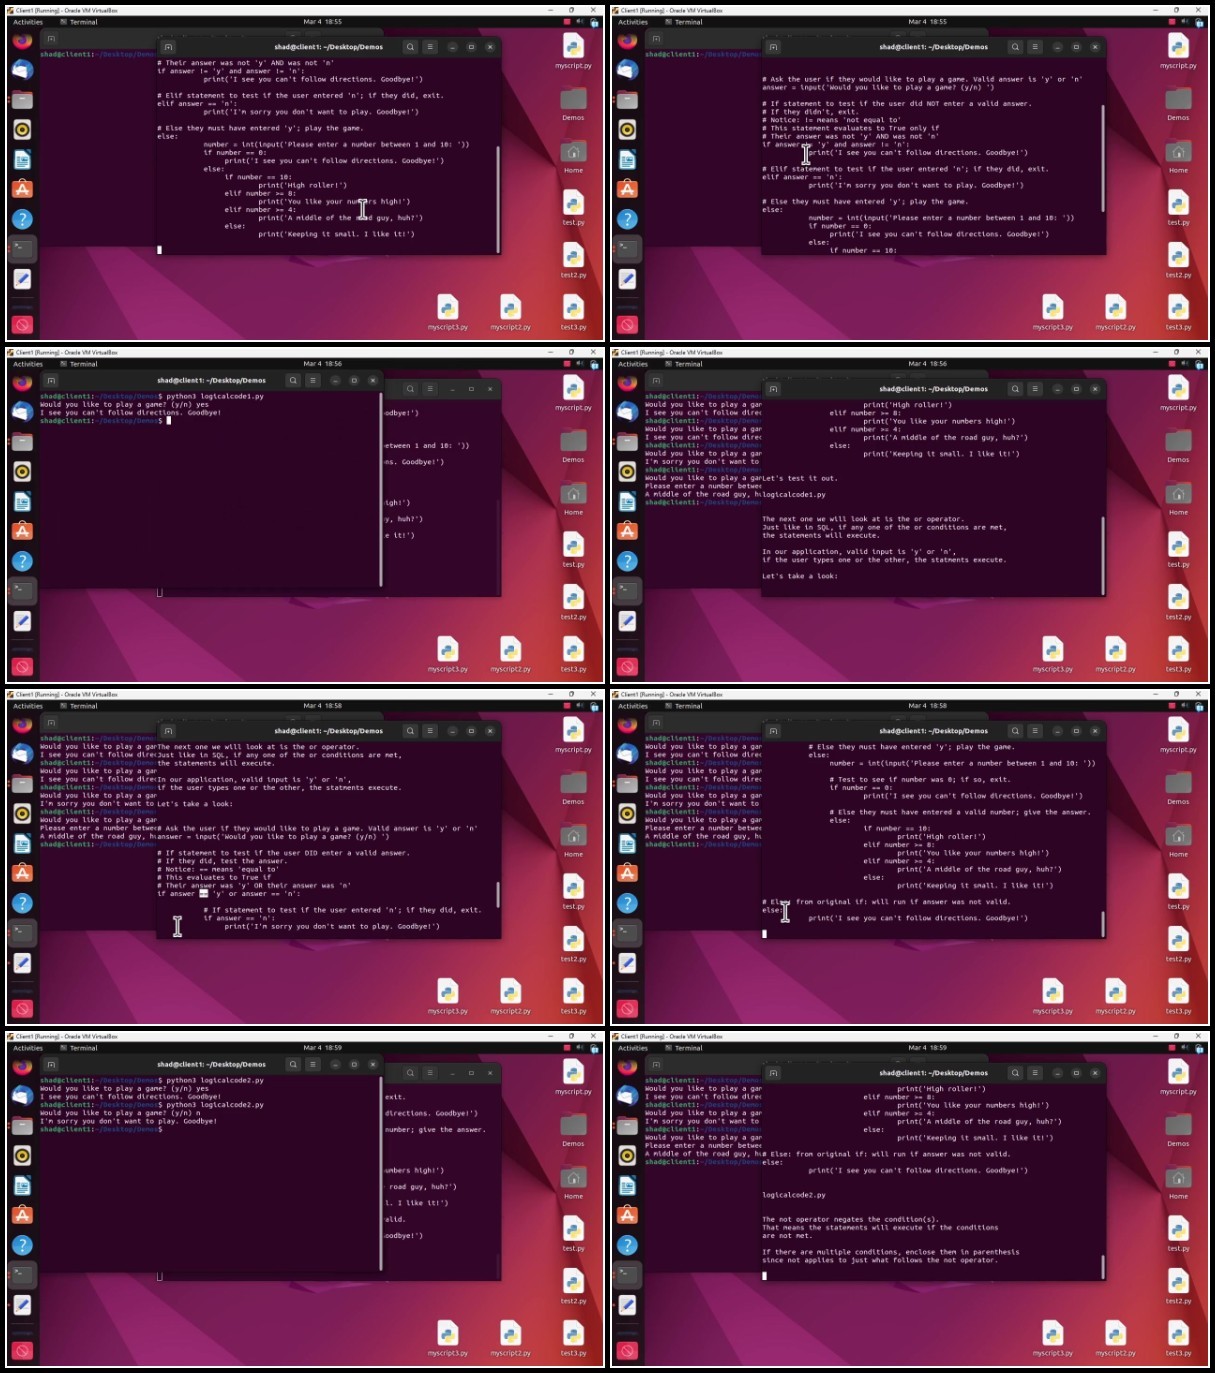This screenshot has height=1373, width=1215.
Task: Open Thunderbird in the top-right screenshot's dock
Action: pyautogui.click(x=627, y=70)
